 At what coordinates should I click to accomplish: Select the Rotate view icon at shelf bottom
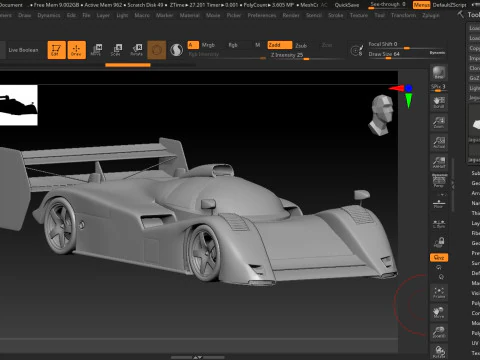[439, 352]
